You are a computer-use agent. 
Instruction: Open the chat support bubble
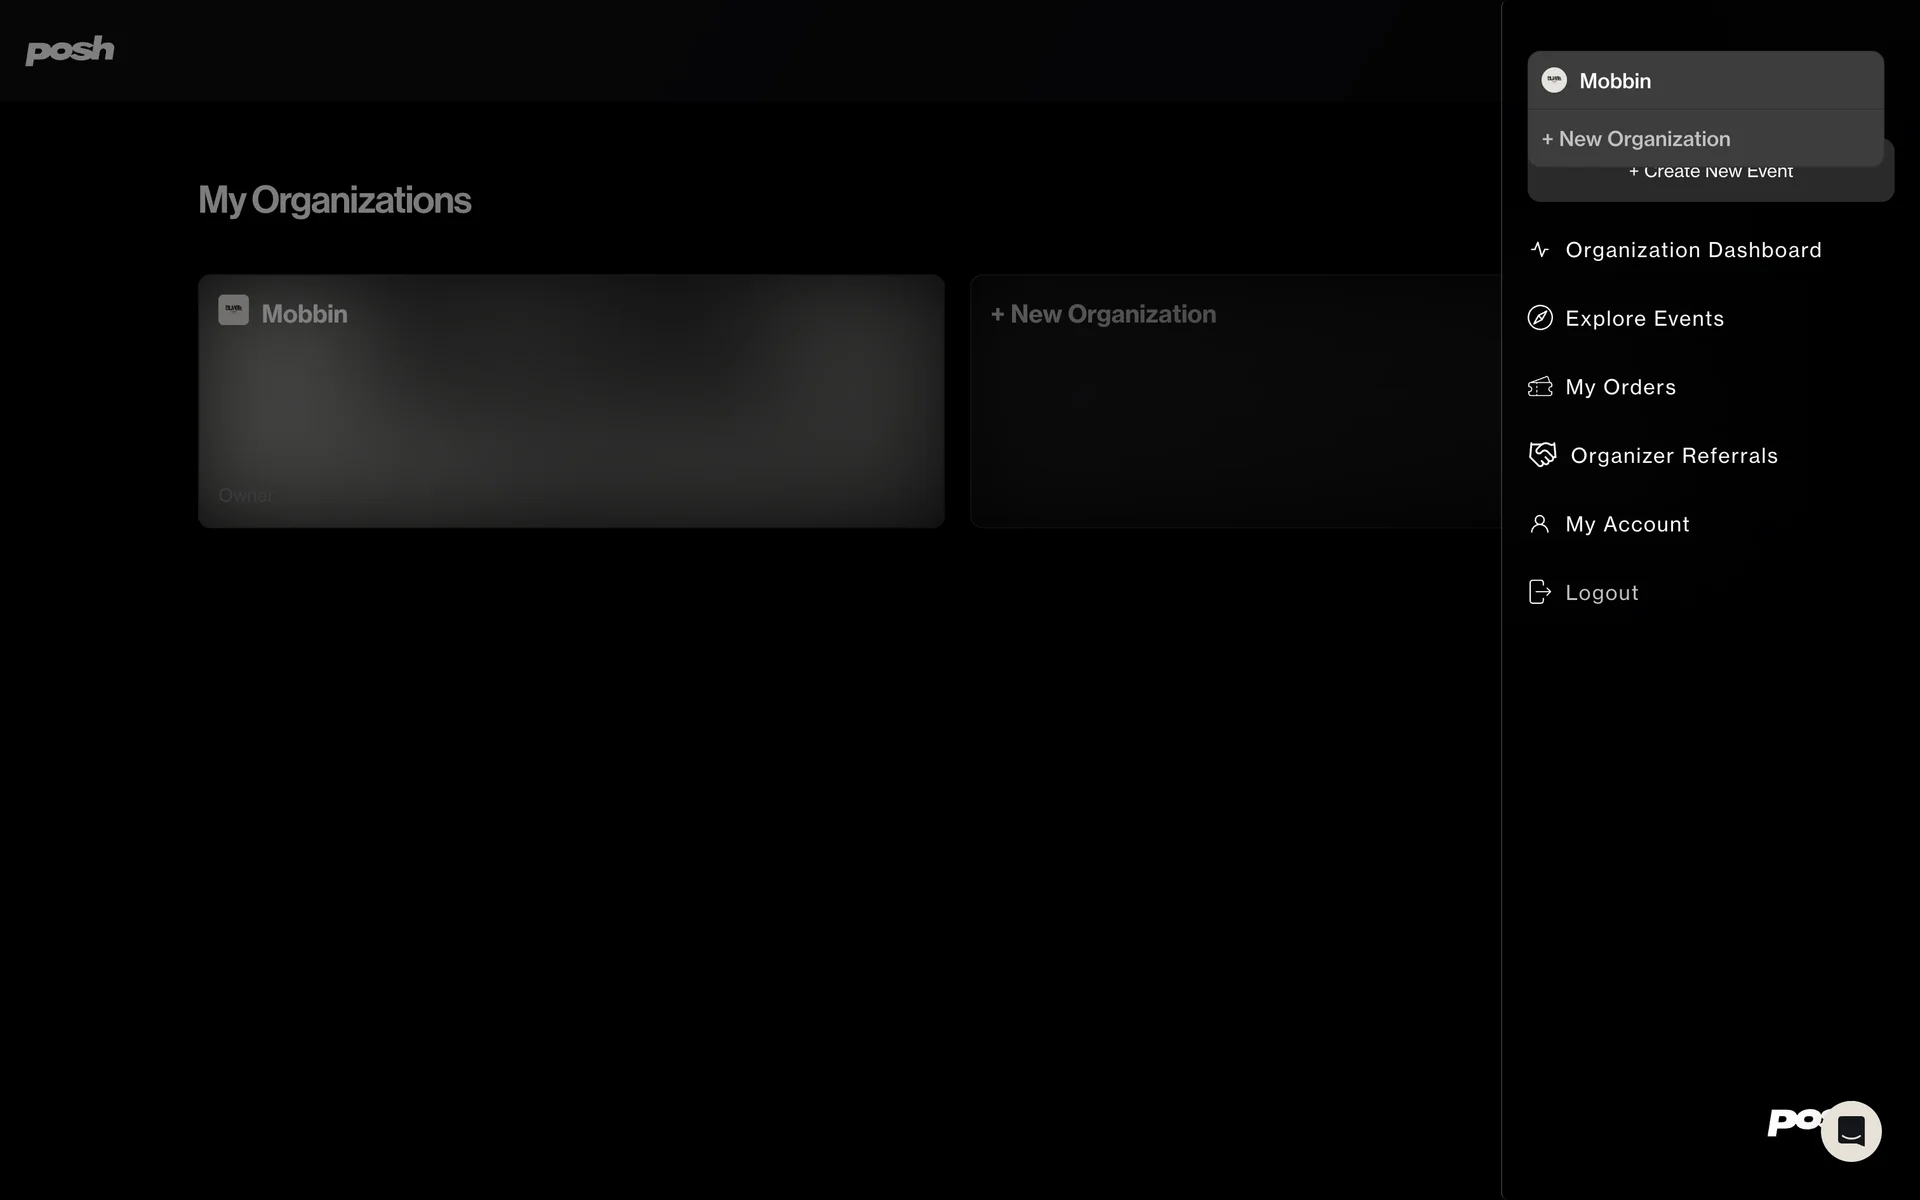tap(1851, 1131)
